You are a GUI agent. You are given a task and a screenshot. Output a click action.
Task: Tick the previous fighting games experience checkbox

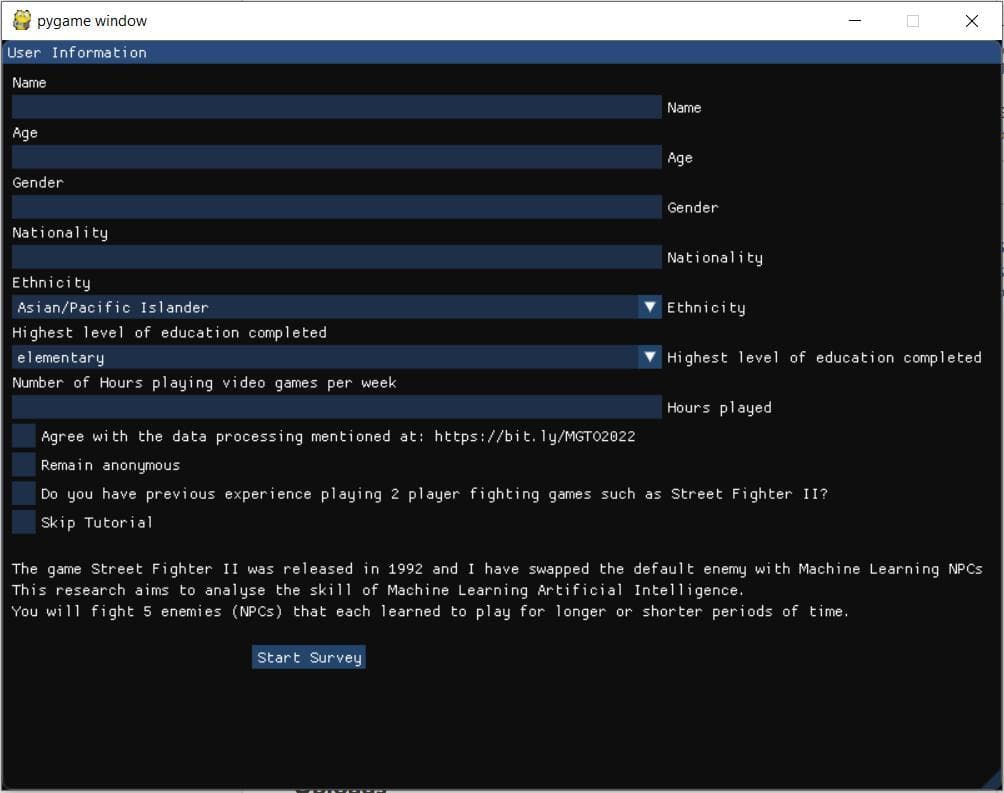tap(24, 493)
